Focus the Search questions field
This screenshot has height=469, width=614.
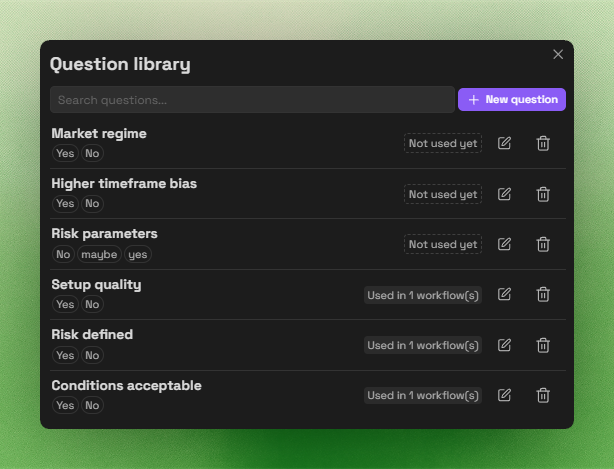pos(252,100)
